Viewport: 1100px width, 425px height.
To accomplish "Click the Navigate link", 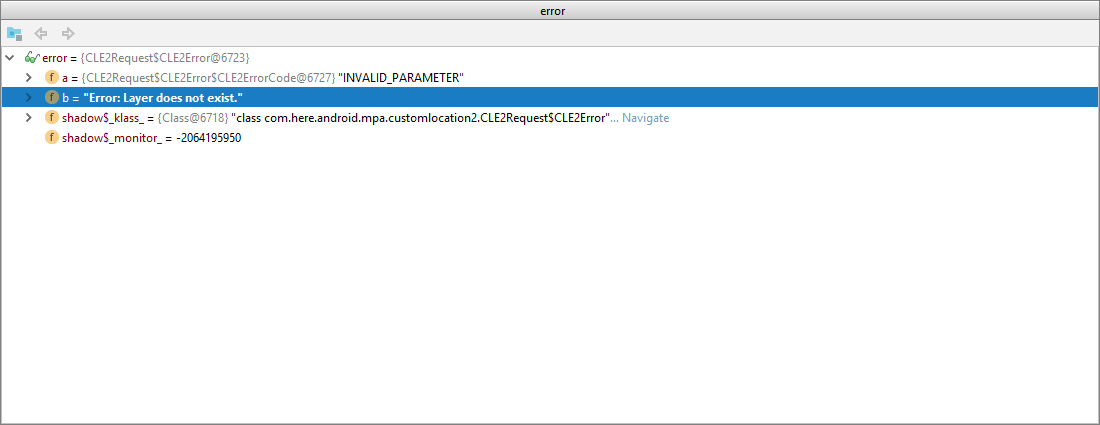I will coord(645,118).
